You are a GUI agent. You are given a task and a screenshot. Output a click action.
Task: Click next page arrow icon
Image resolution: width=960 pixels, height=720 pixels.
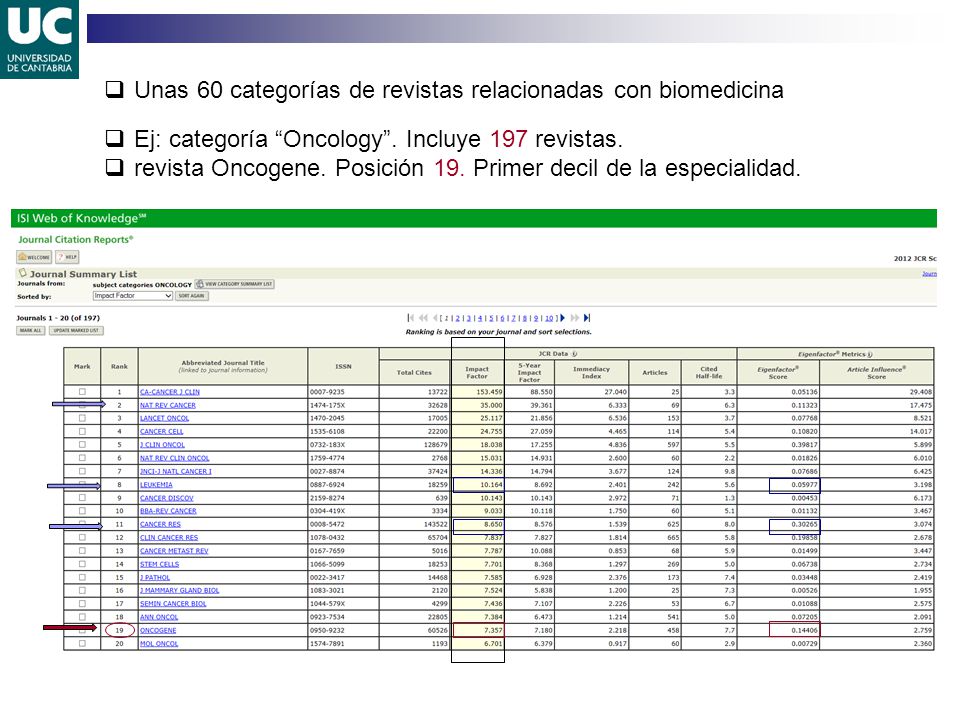click(x=563, y=318)
